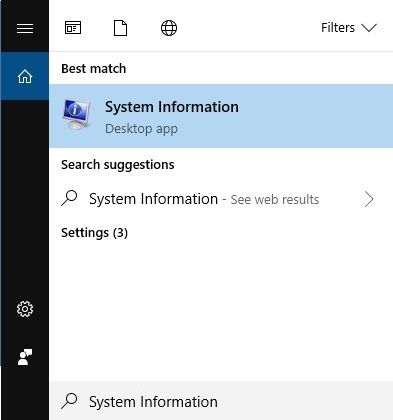Click the magnifier icon in search box
This screenshot has width=393, height=420.
tap(69, 401)
